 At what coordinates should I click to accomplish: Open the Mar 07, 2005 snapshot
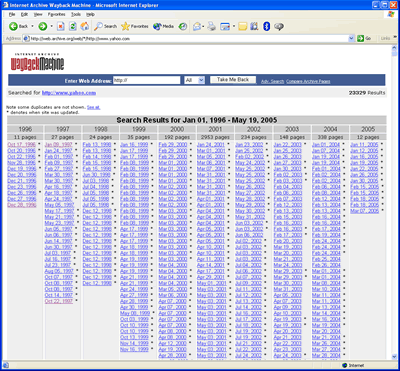365,211
